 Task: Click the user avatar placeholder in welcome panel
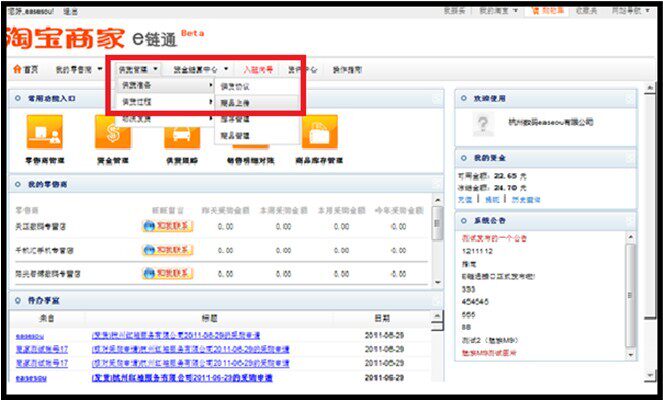484,124
